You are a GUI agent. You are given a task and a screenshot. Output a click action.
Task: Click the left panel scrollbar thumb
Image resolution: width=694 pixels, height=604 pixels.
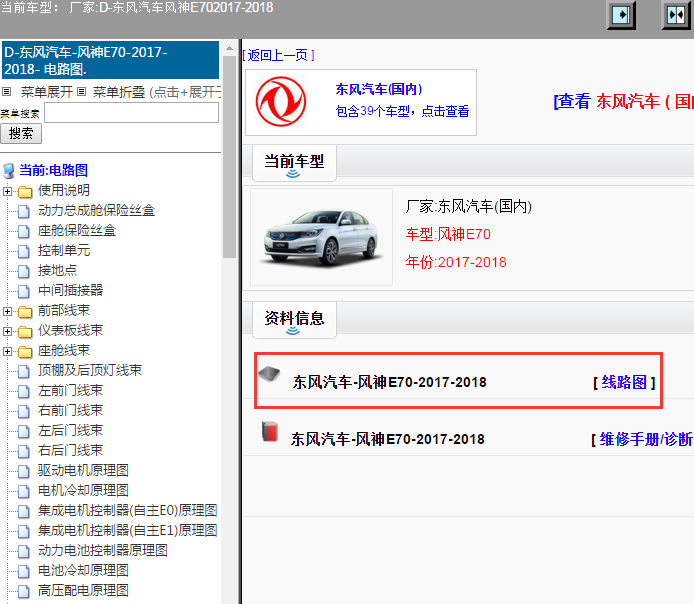[229, 156]
